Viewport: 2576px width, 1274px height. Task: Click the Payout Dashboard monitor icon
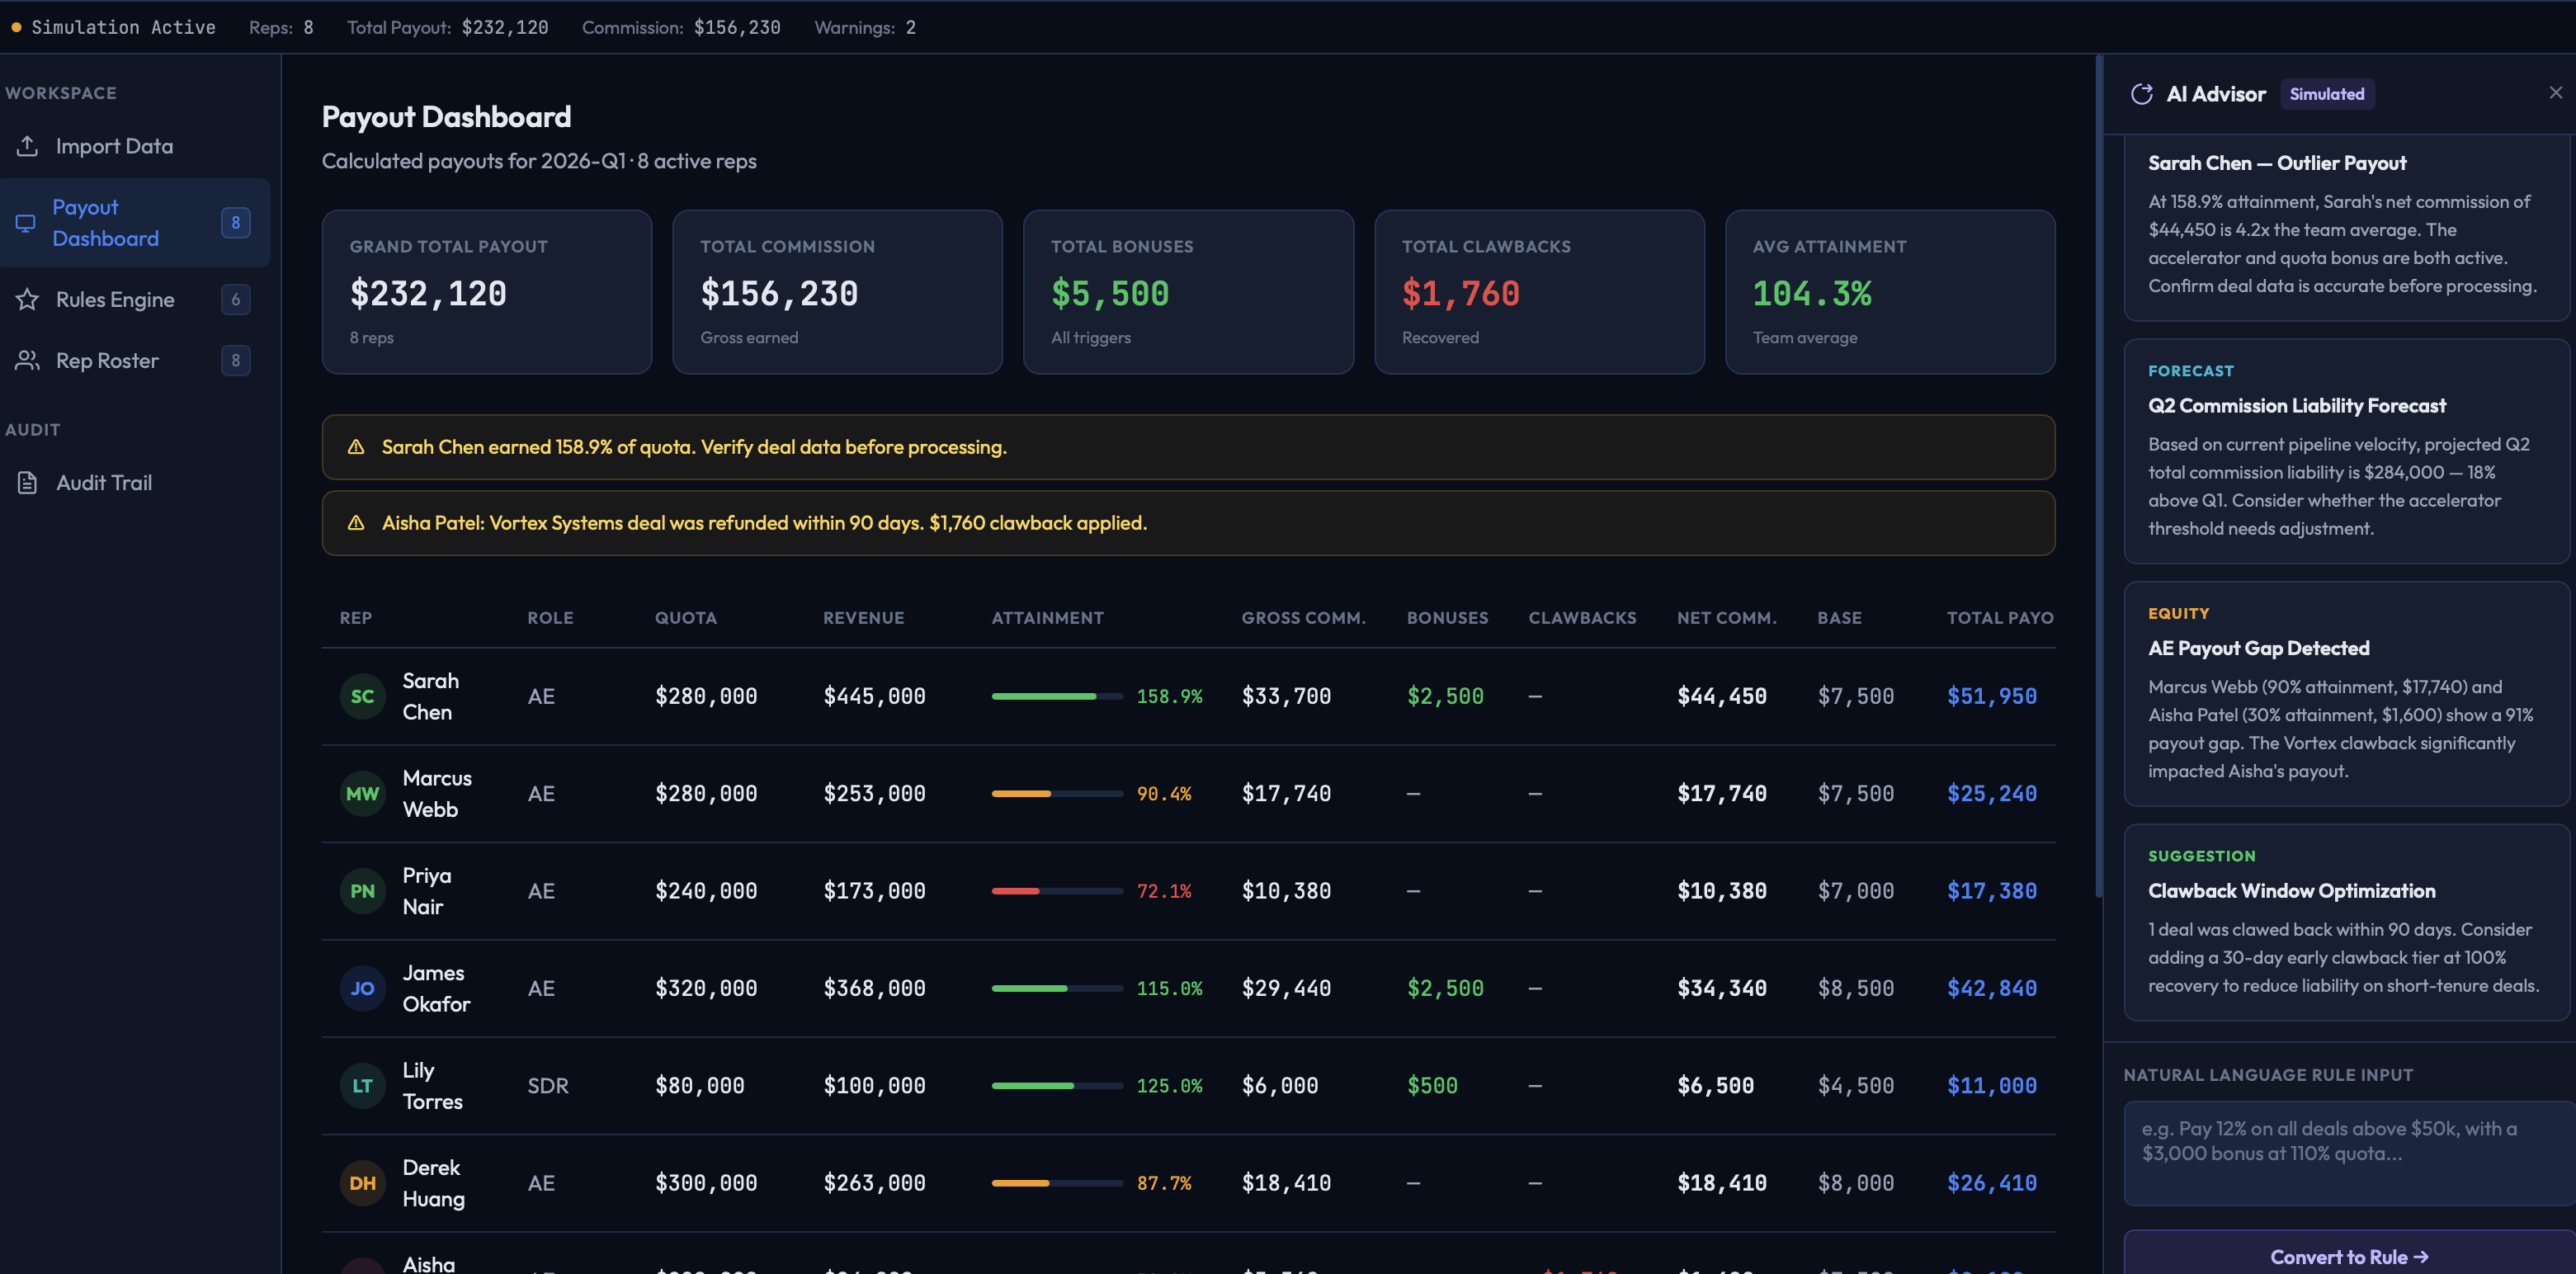pyautogui.click(x=27, y=222)
